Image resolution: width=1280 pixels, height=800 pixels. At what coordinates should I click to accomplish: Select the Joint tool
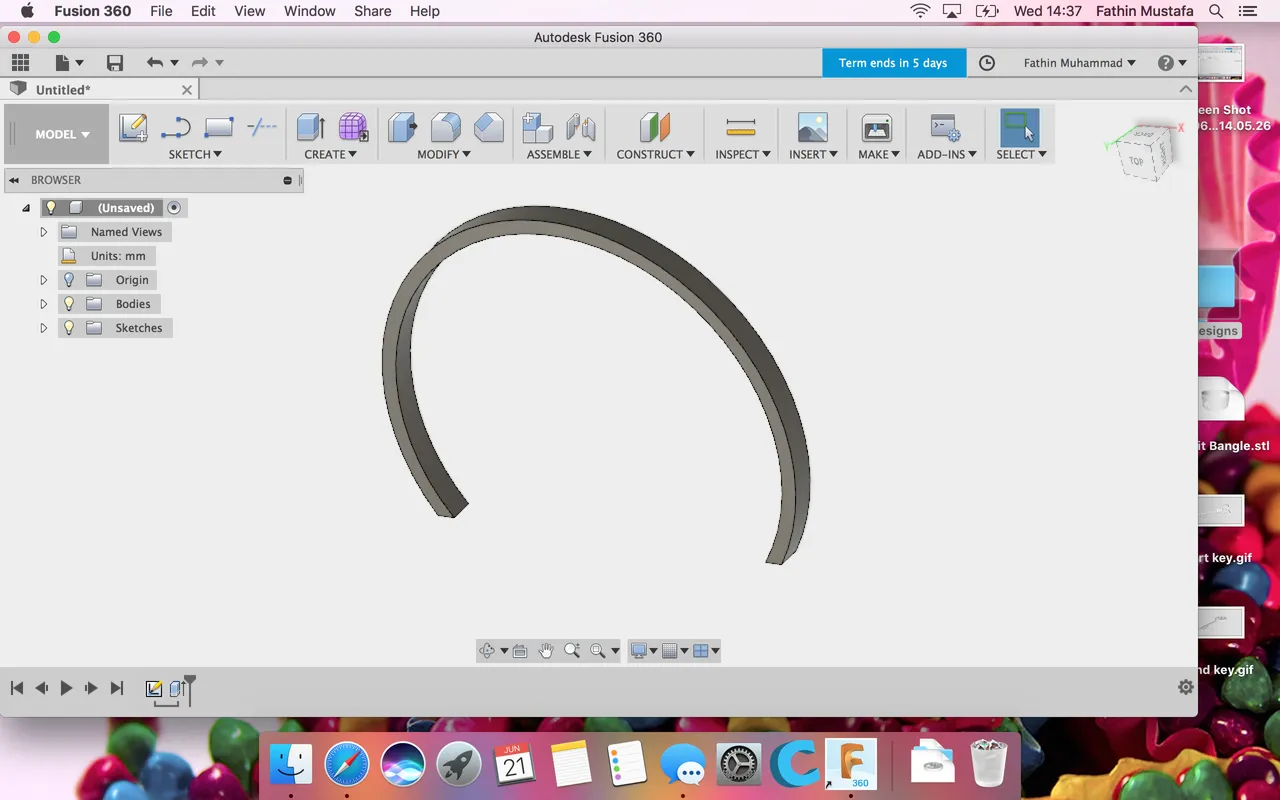581,128
